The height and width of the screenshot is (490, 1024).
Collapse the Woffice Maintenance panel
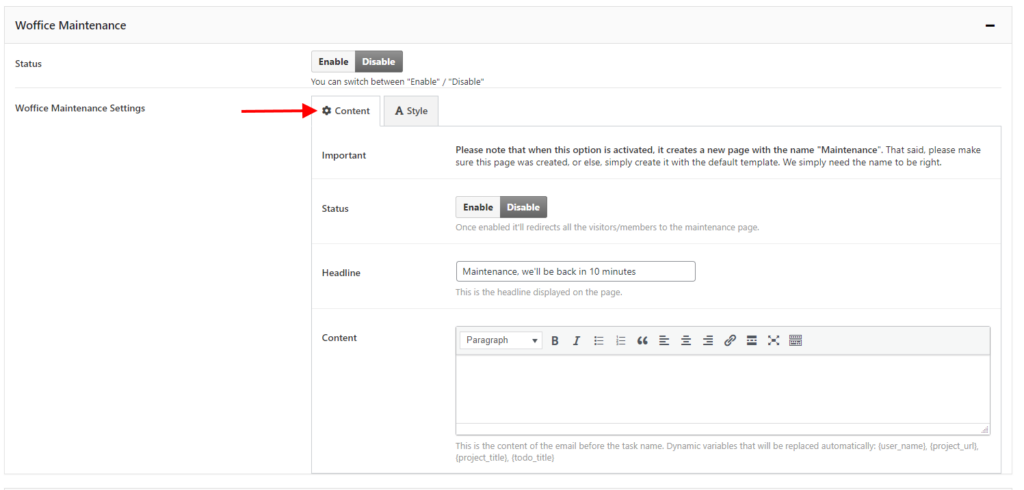(990, 25)
